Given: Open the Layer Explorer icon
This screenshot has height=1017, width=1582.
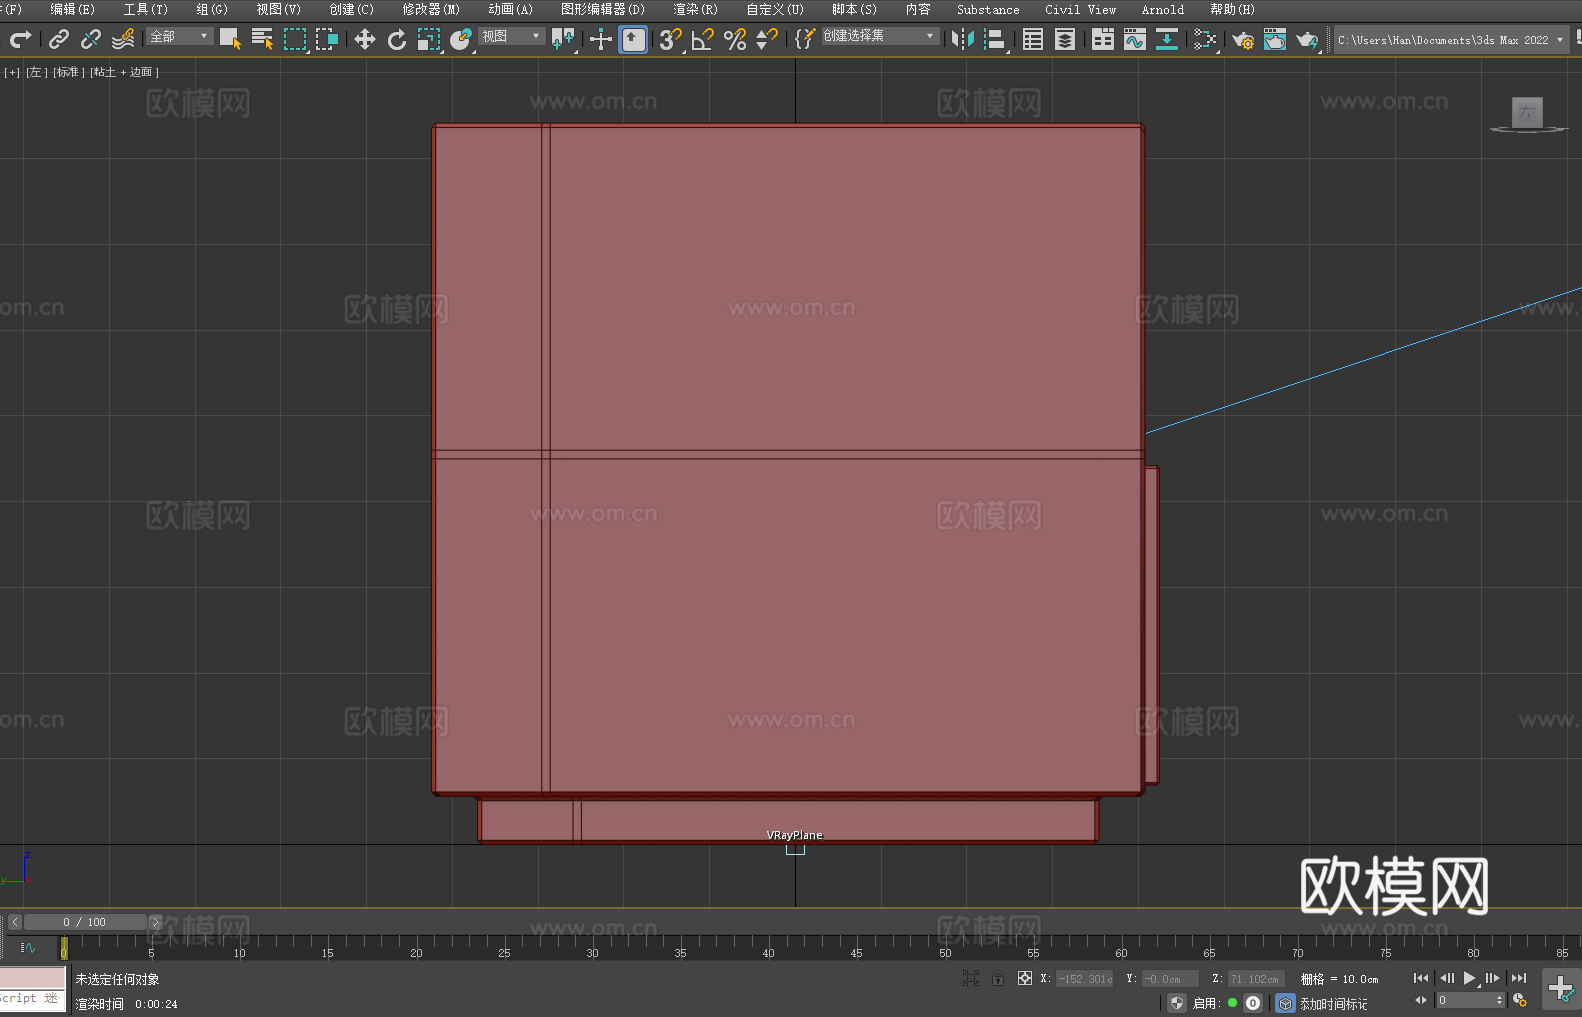Looking at the screenshot, I should click(x=1065, y=39).
